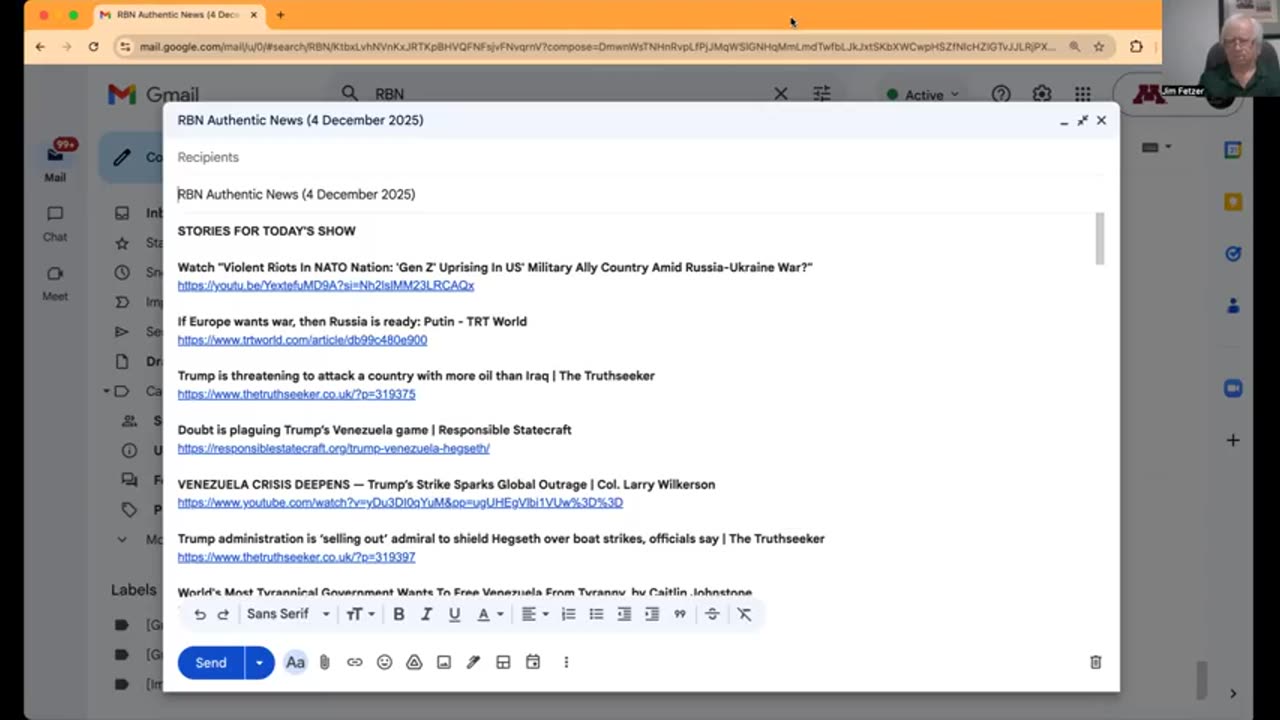
Task: Clear the RBN search query
Action: click(x=781, y=94)
